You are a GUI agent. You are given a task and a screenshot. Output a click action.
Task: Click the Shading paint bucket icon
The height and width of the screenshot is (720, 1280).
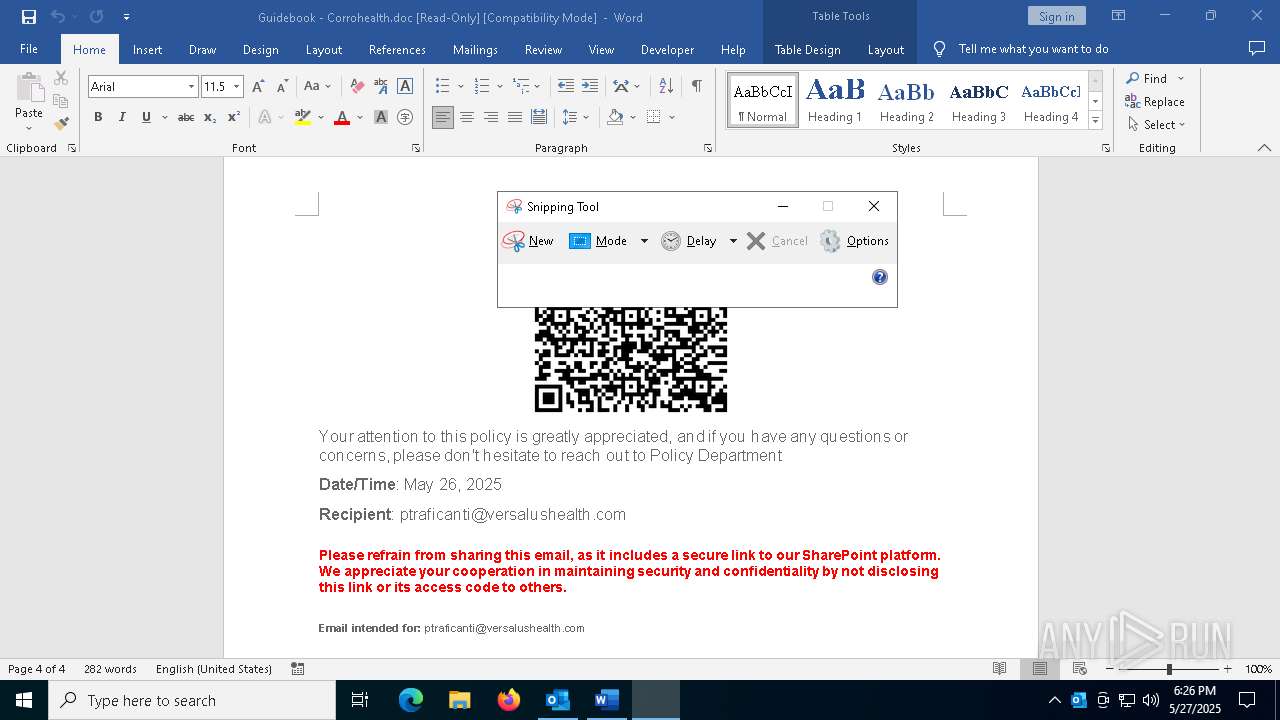615,117
